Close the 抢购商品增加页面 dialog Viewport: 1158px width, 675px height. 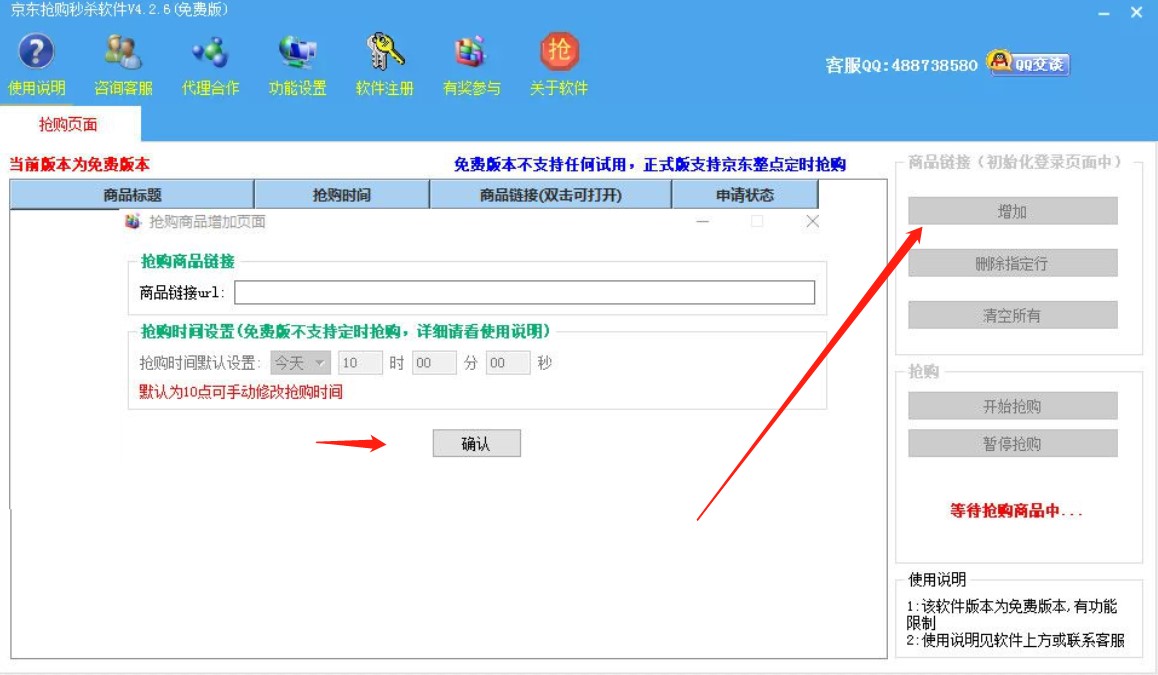(x=811, y=221)
